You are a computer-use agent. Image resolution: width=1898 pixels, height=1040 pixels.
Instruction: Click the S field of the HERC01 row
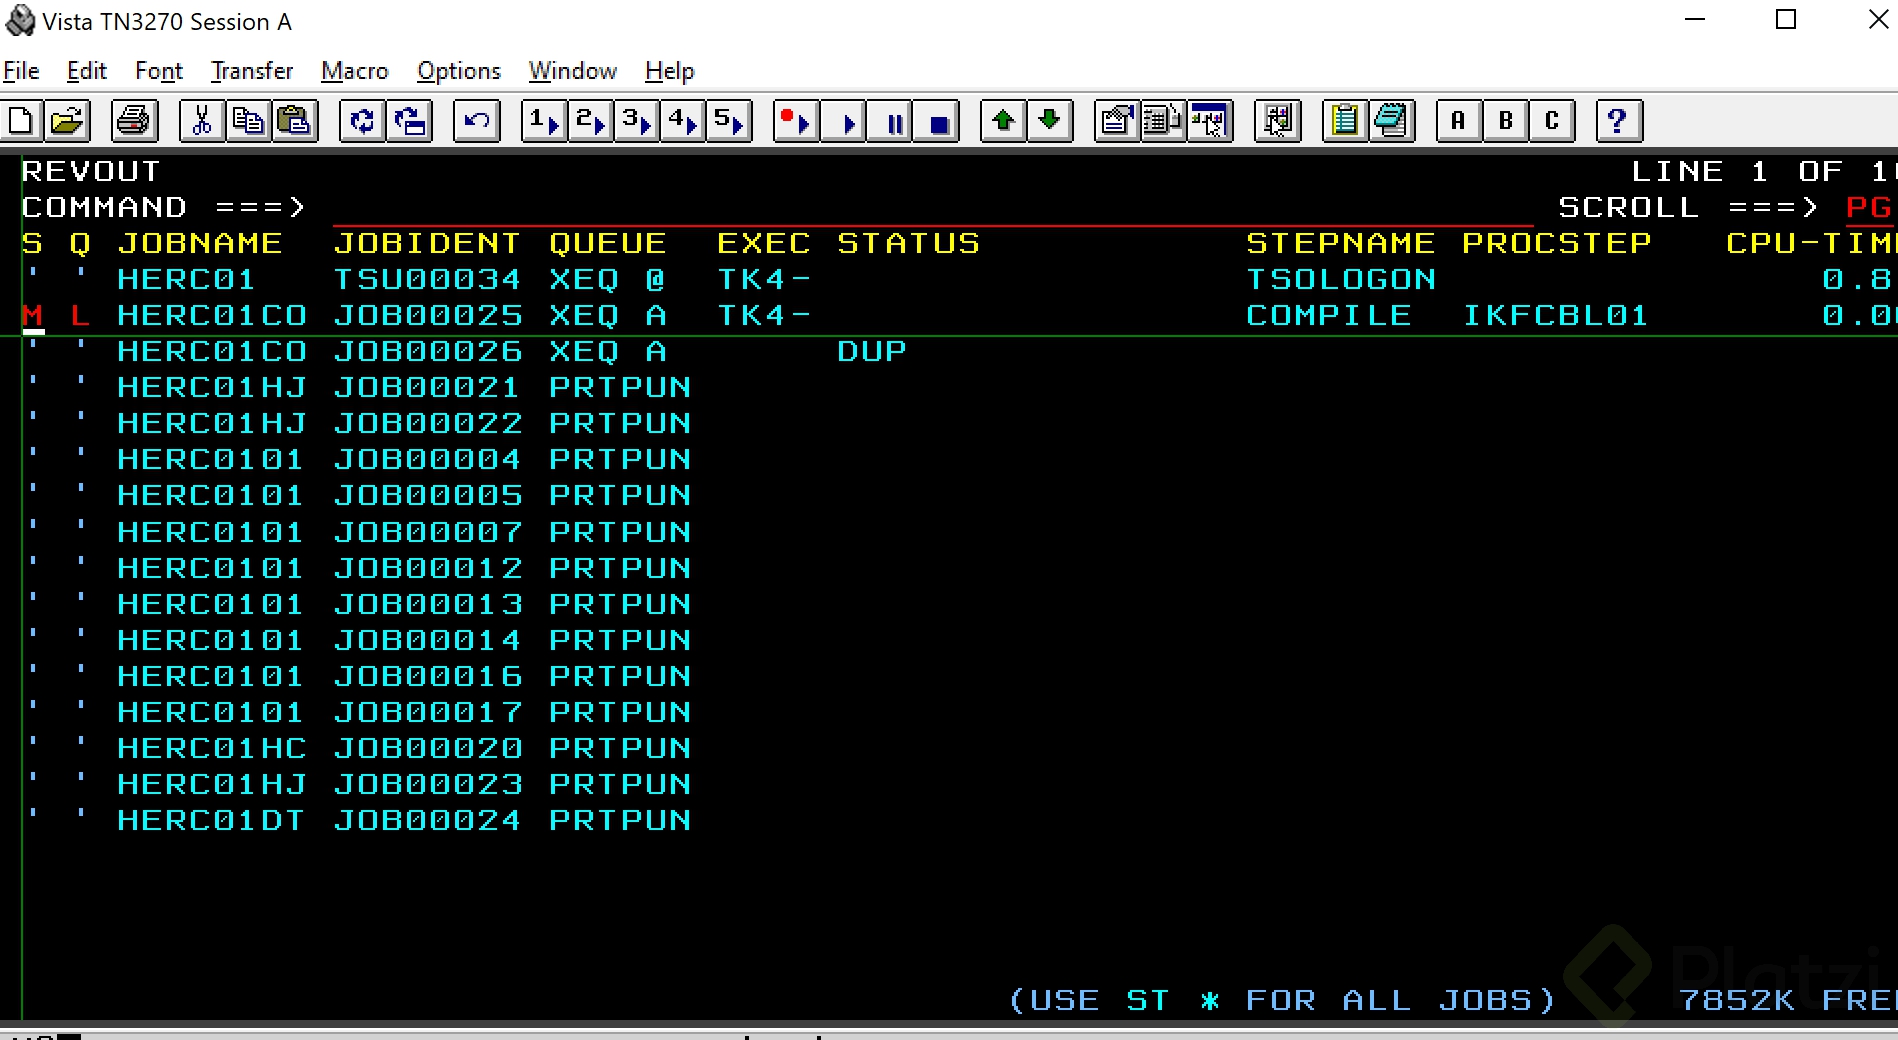32,279
